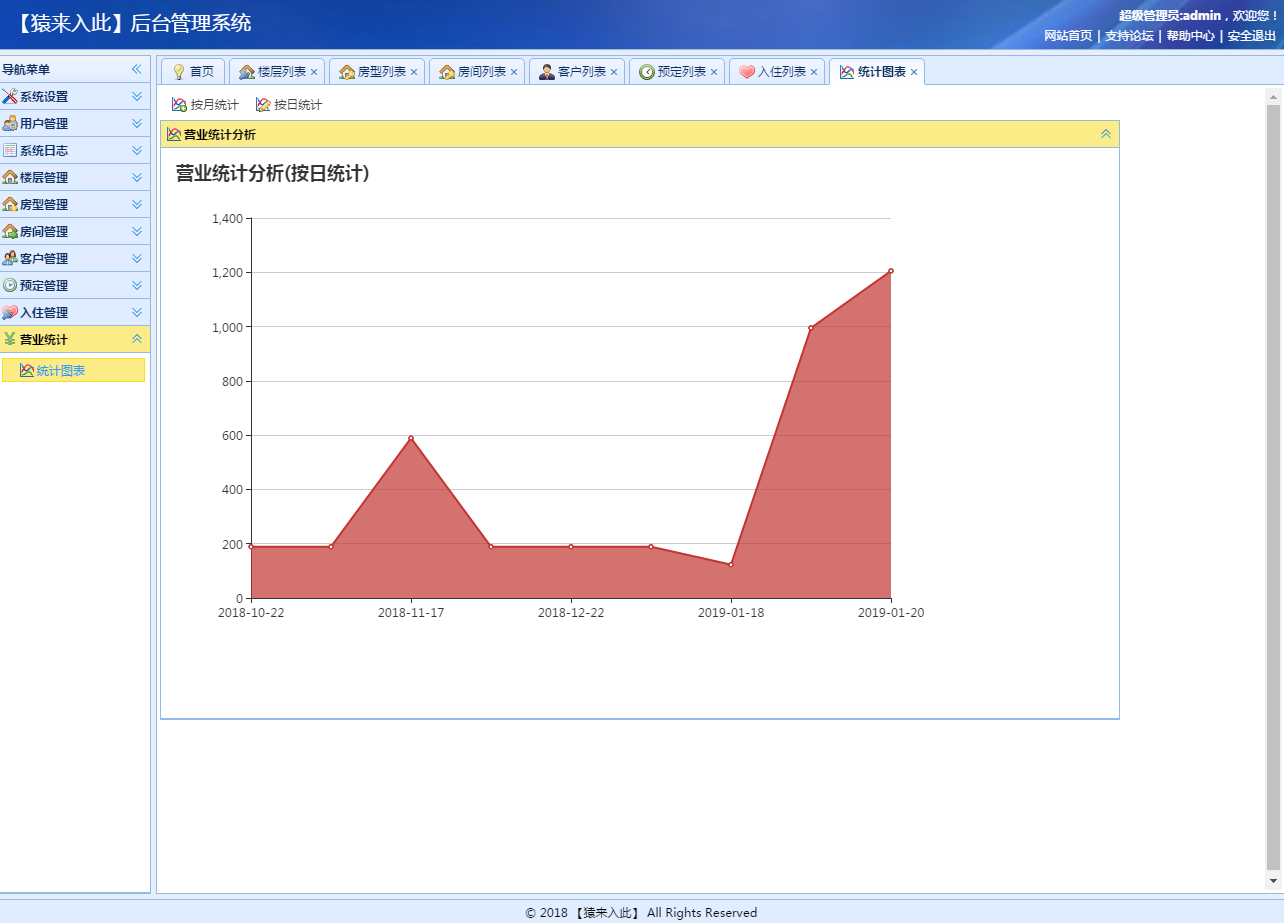The image size is (1284, 923).
Task: Click the 系统日志 log icon
Action: [x=10, y=151]
